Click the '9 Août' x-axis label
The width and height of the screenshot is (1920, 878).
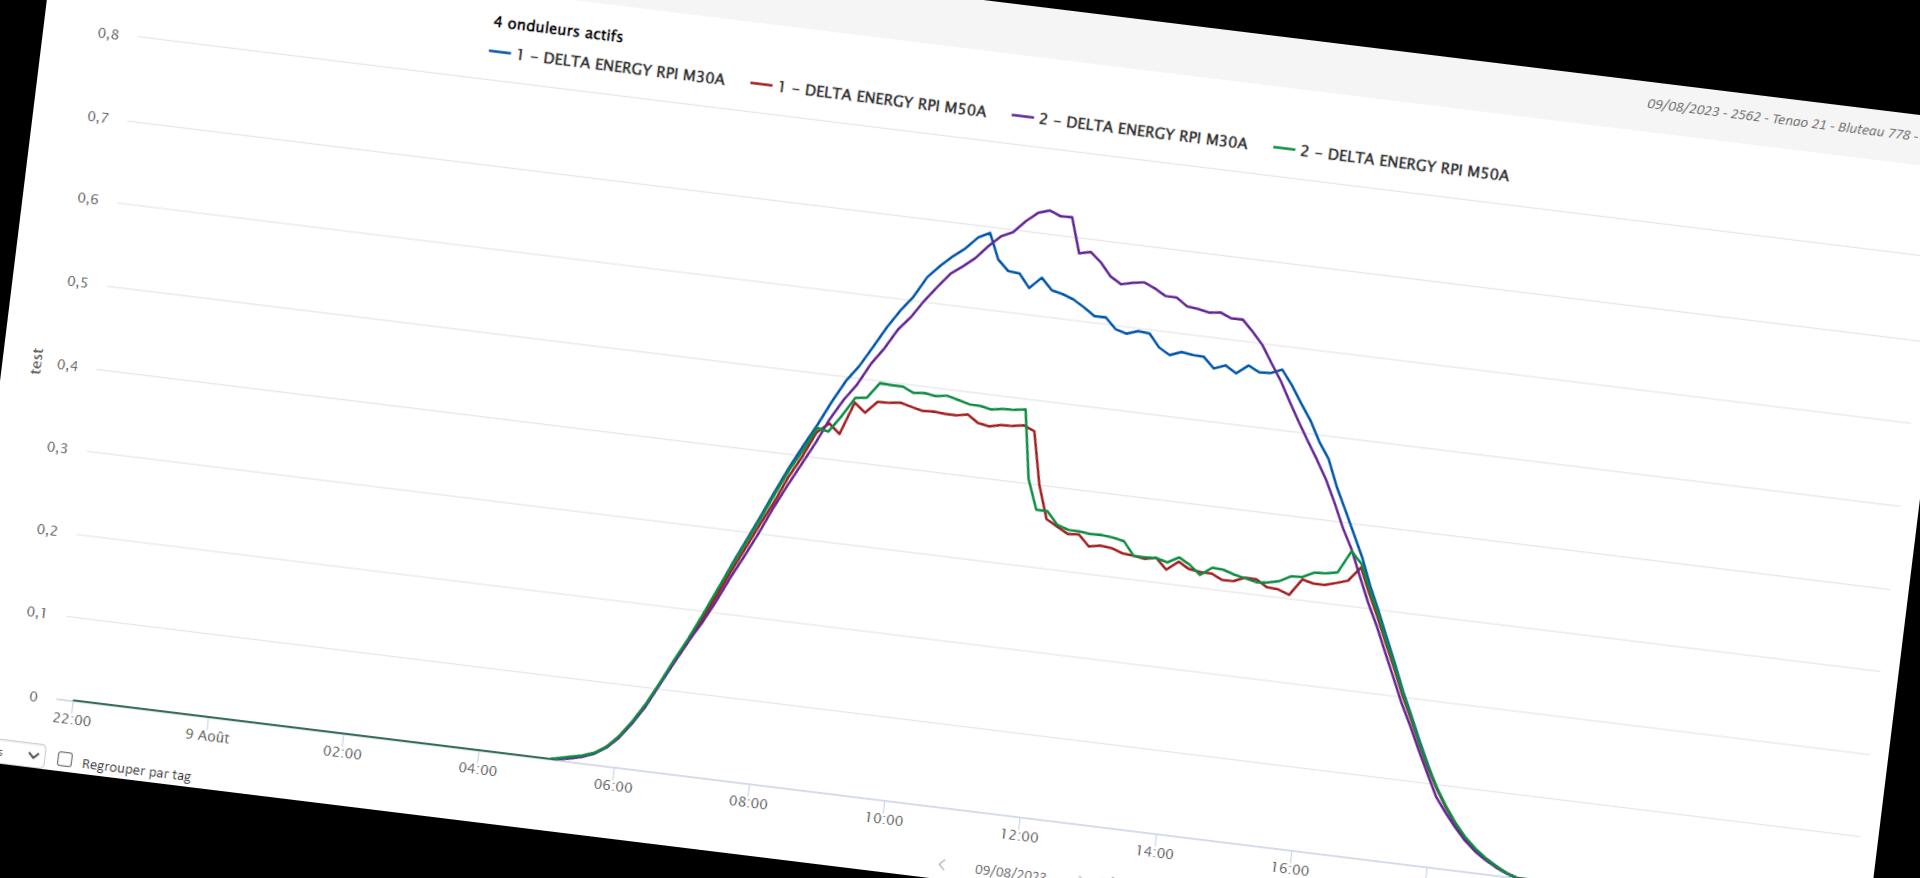point(207,736)
